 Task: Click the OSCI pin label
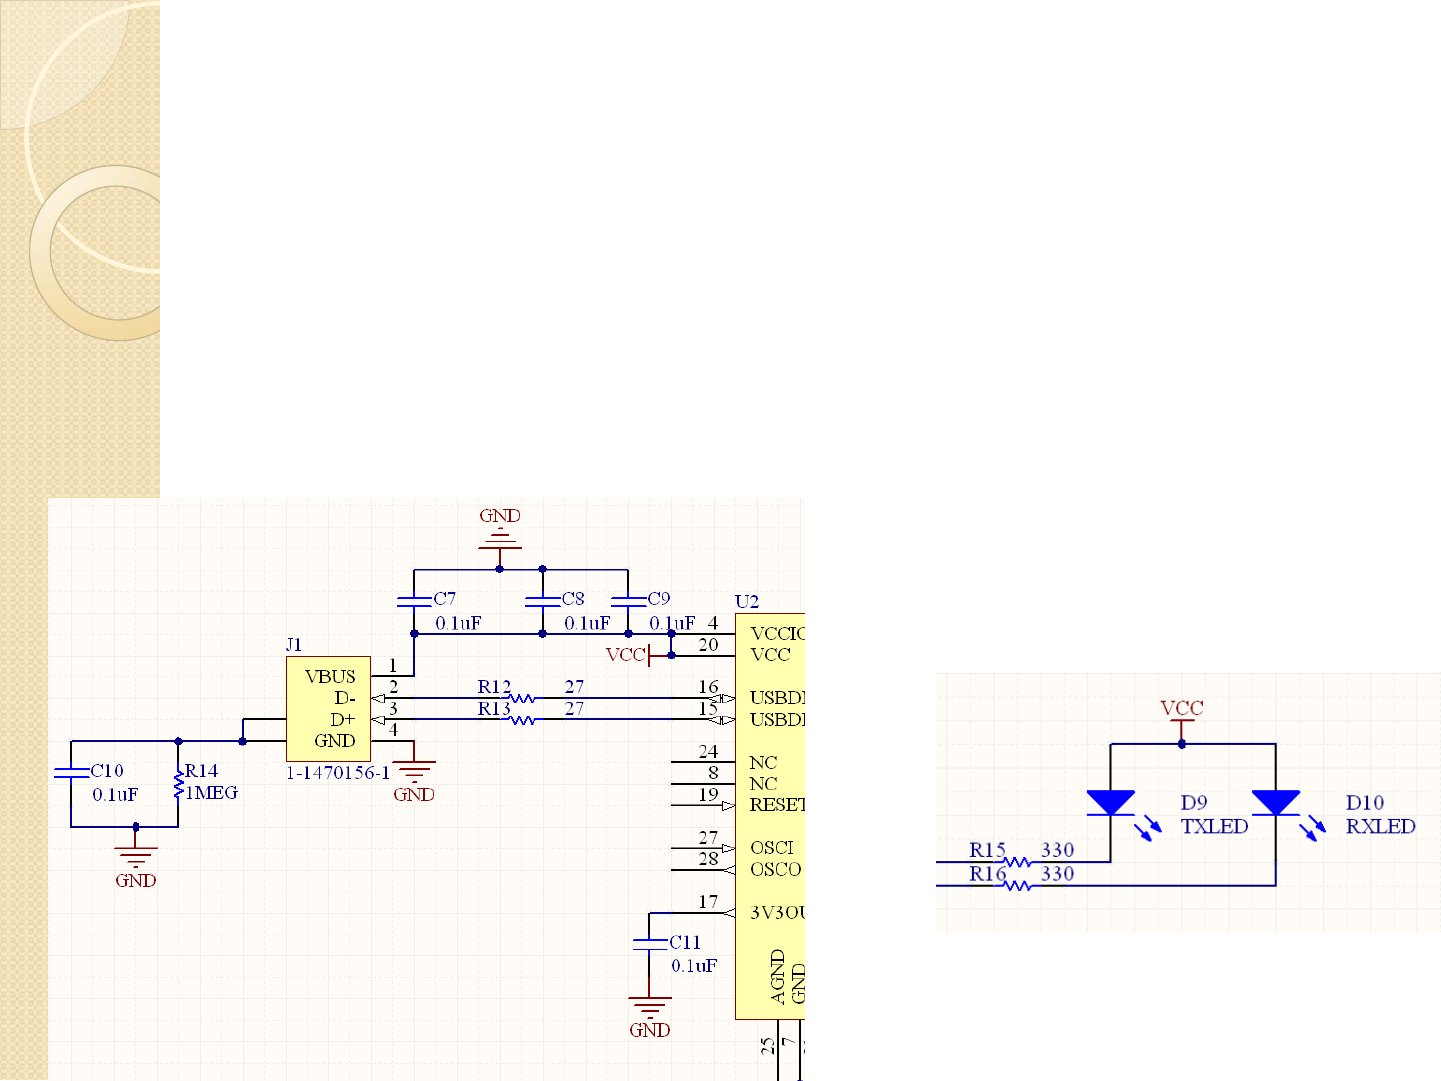click(x=772, y=848)
